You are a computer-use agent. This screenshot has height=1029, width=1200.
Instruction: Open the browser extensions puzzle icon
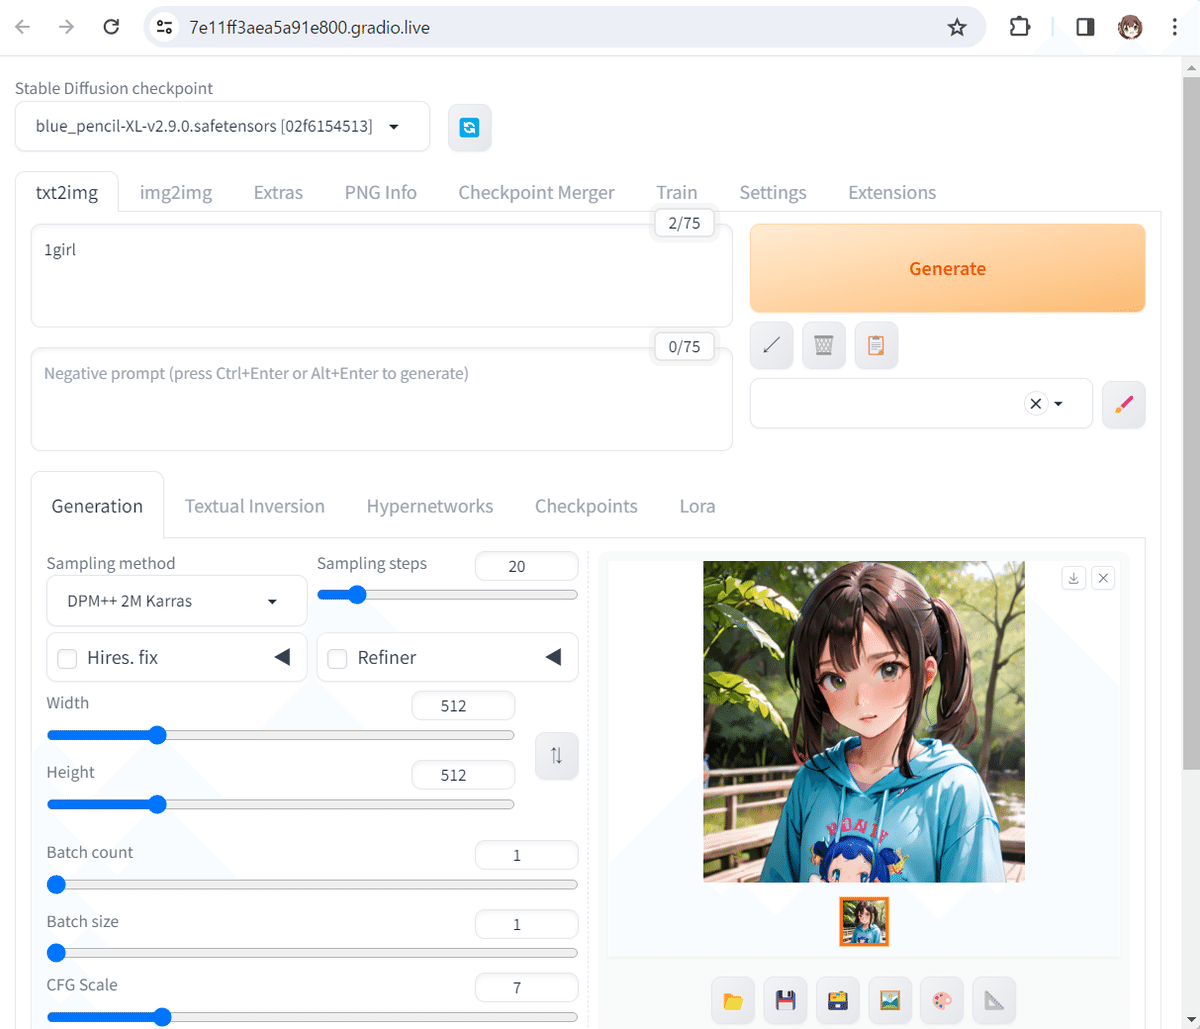[x=1020, y=27]
